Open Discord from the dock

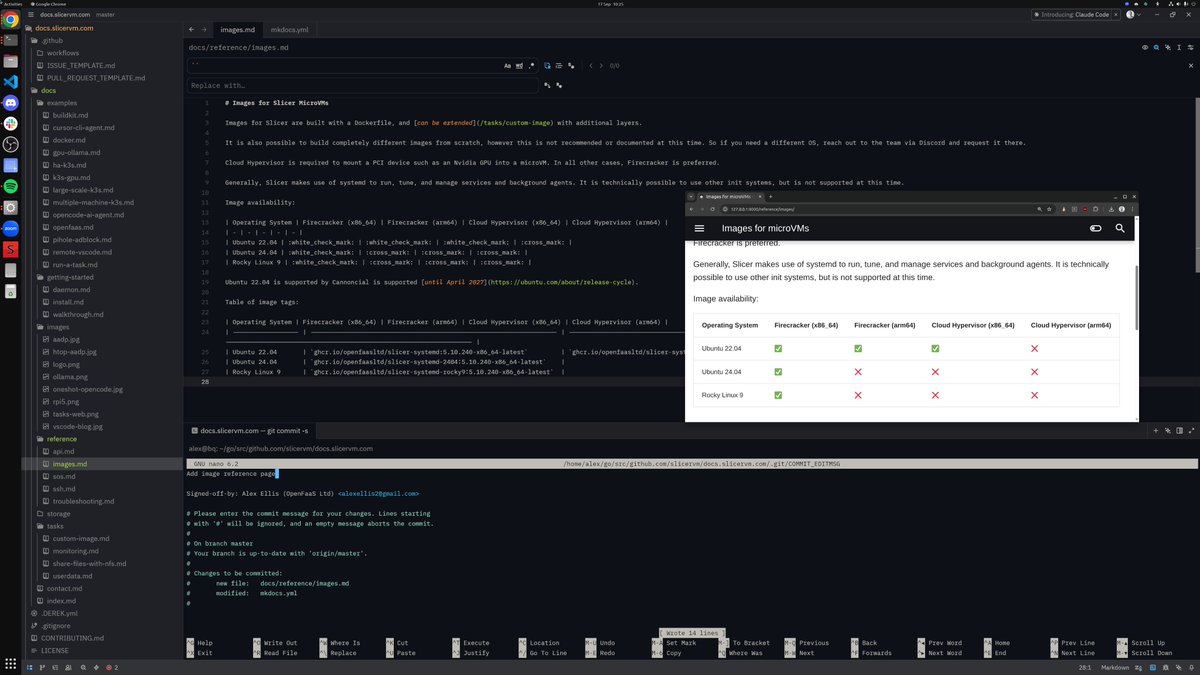coord(11,102)
